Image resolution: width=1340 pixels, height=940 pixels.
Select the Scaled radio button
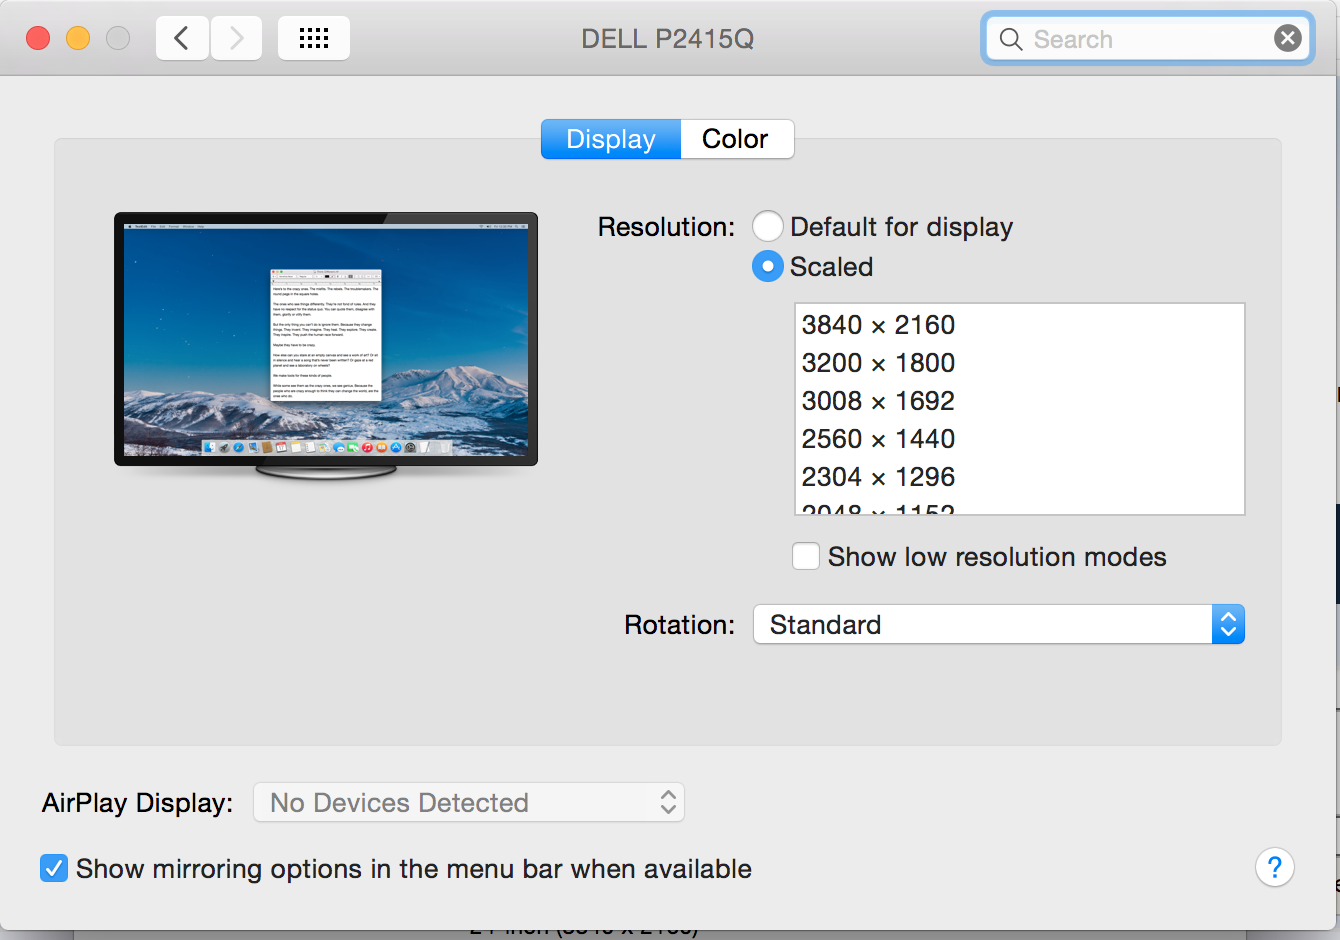768,267
